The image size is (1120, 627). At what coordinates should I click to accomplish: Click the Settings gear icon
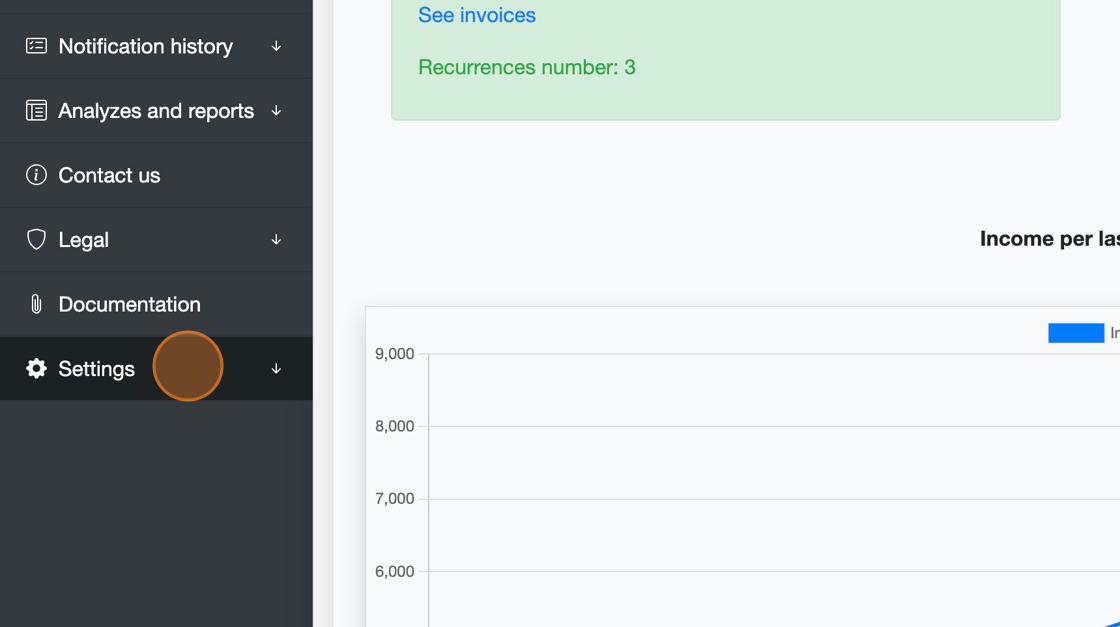click(x=36, y=369)
